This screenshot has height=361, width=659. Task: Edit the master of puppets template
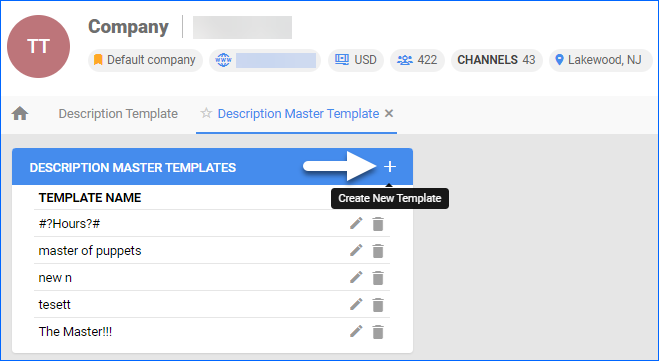click(356, 250)
